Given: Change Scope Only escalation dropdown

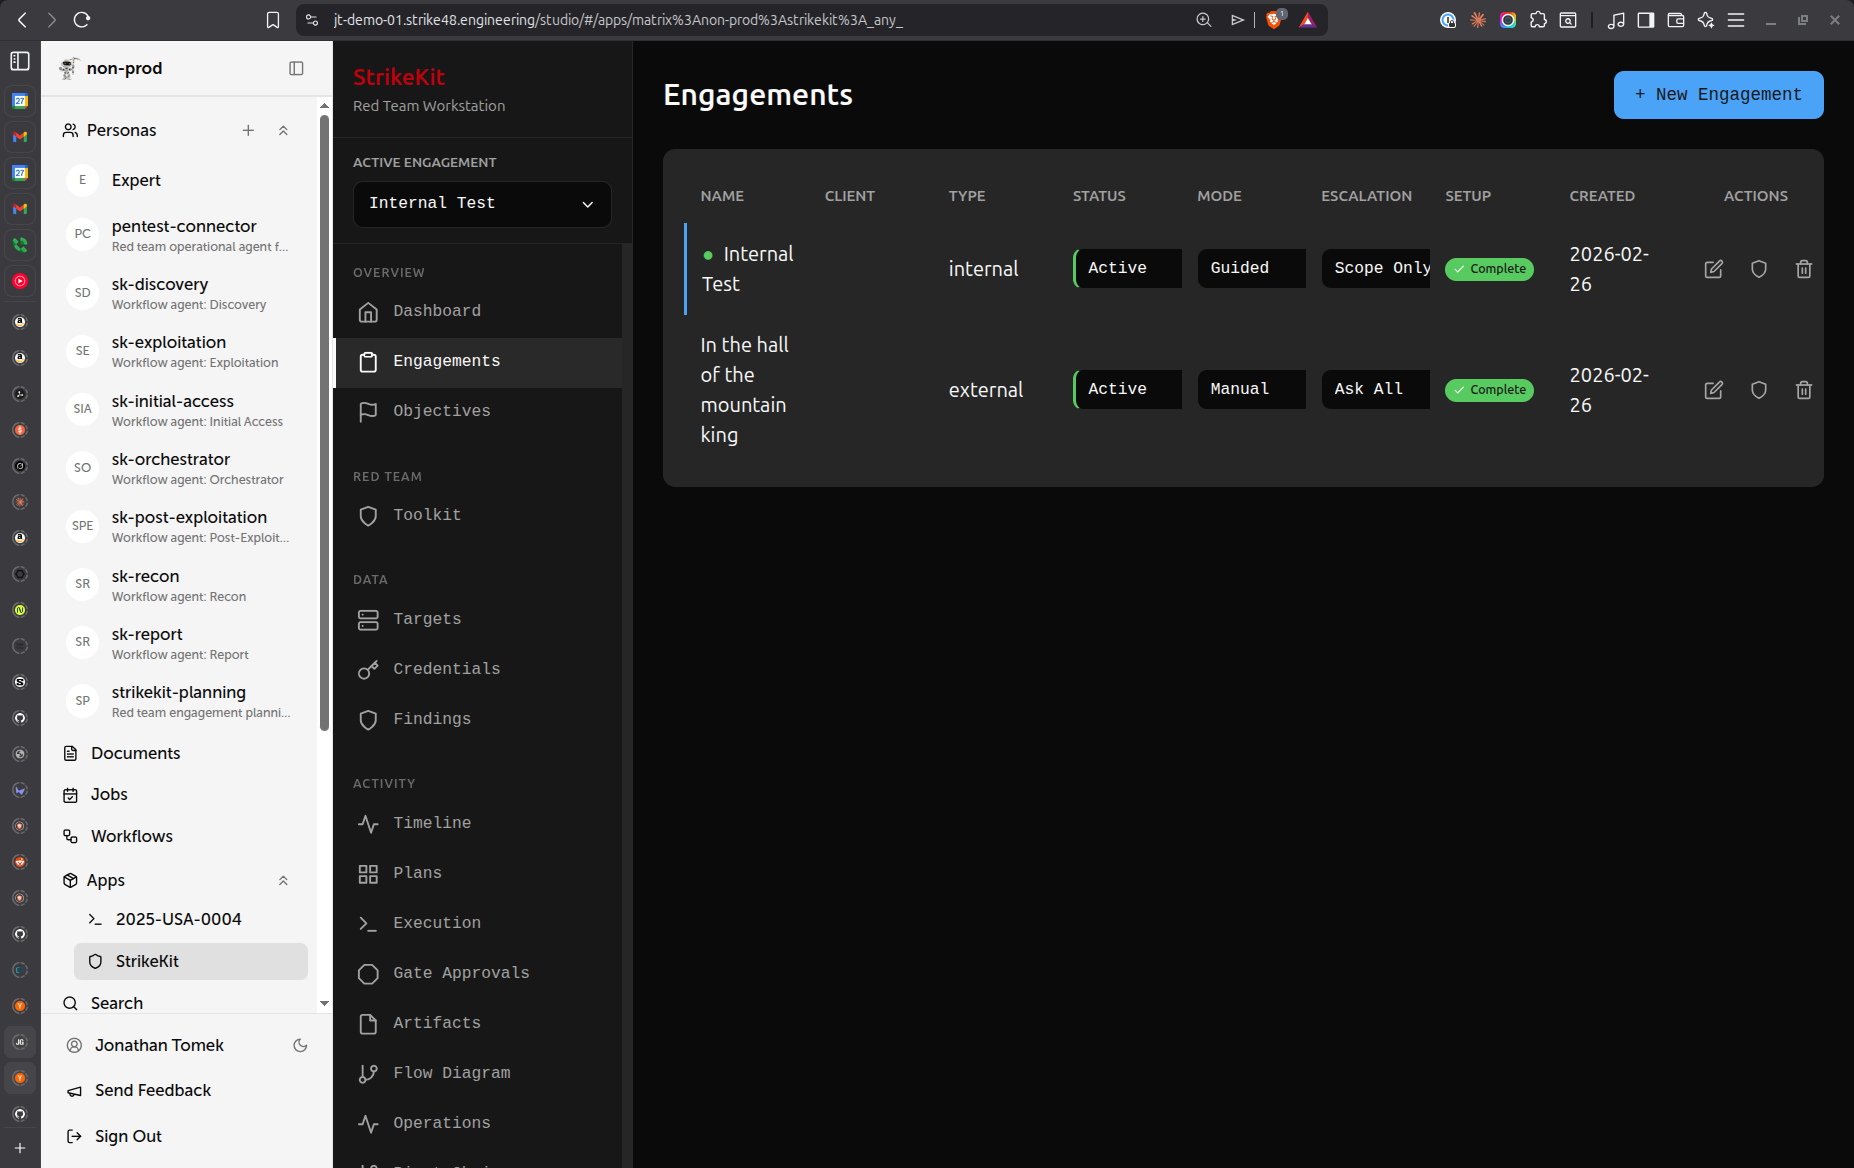Looking at the screenshot, I should pyautogui.click(x=1376, y=268).
